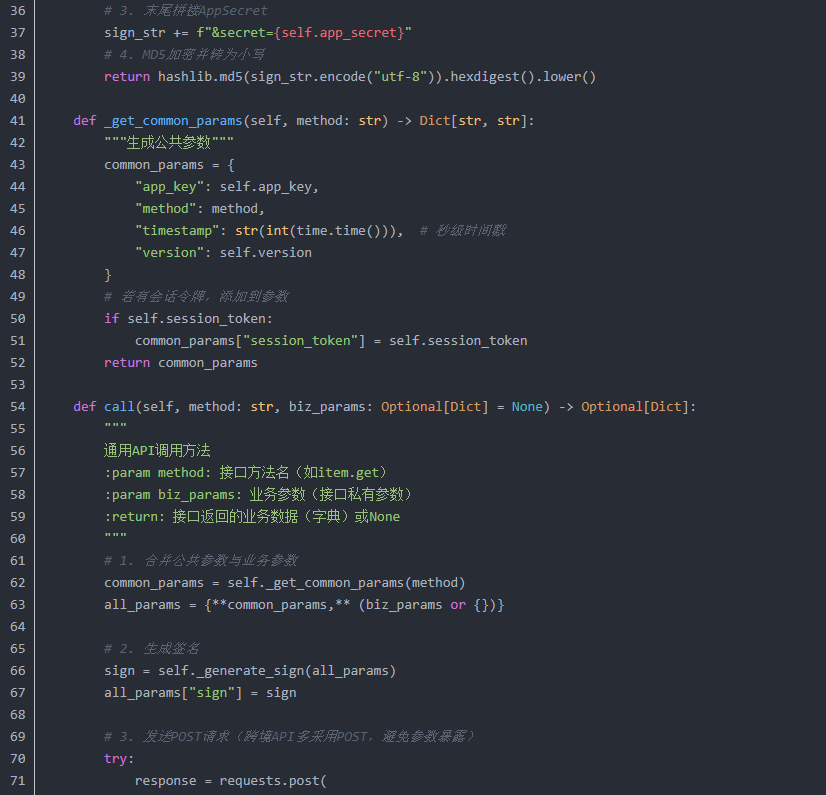Click line number 41 in the gutter
Viewport: 826px width, 795px height.
point(16,121)
